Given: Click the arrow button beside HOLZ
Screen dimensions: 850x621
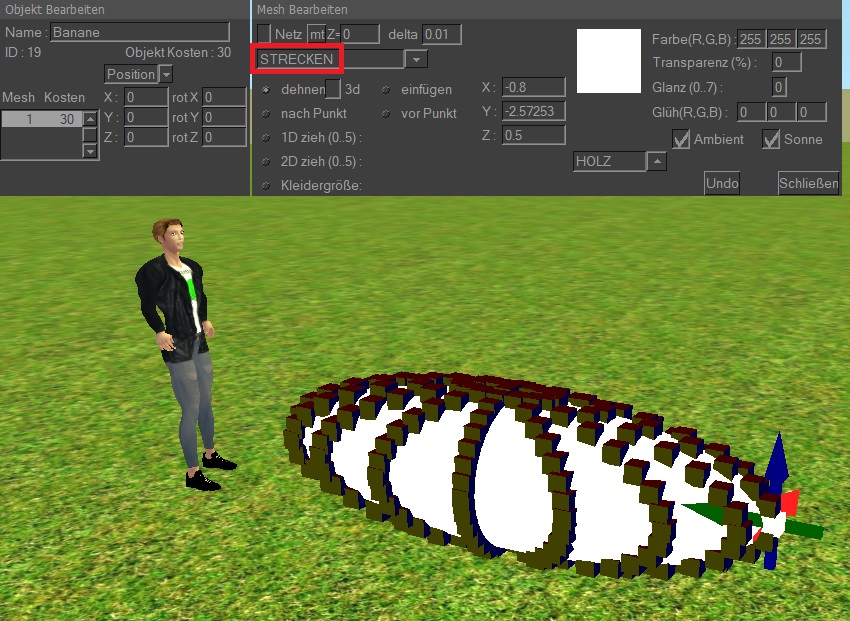Looking at the screenshot, I should [657, 161].
